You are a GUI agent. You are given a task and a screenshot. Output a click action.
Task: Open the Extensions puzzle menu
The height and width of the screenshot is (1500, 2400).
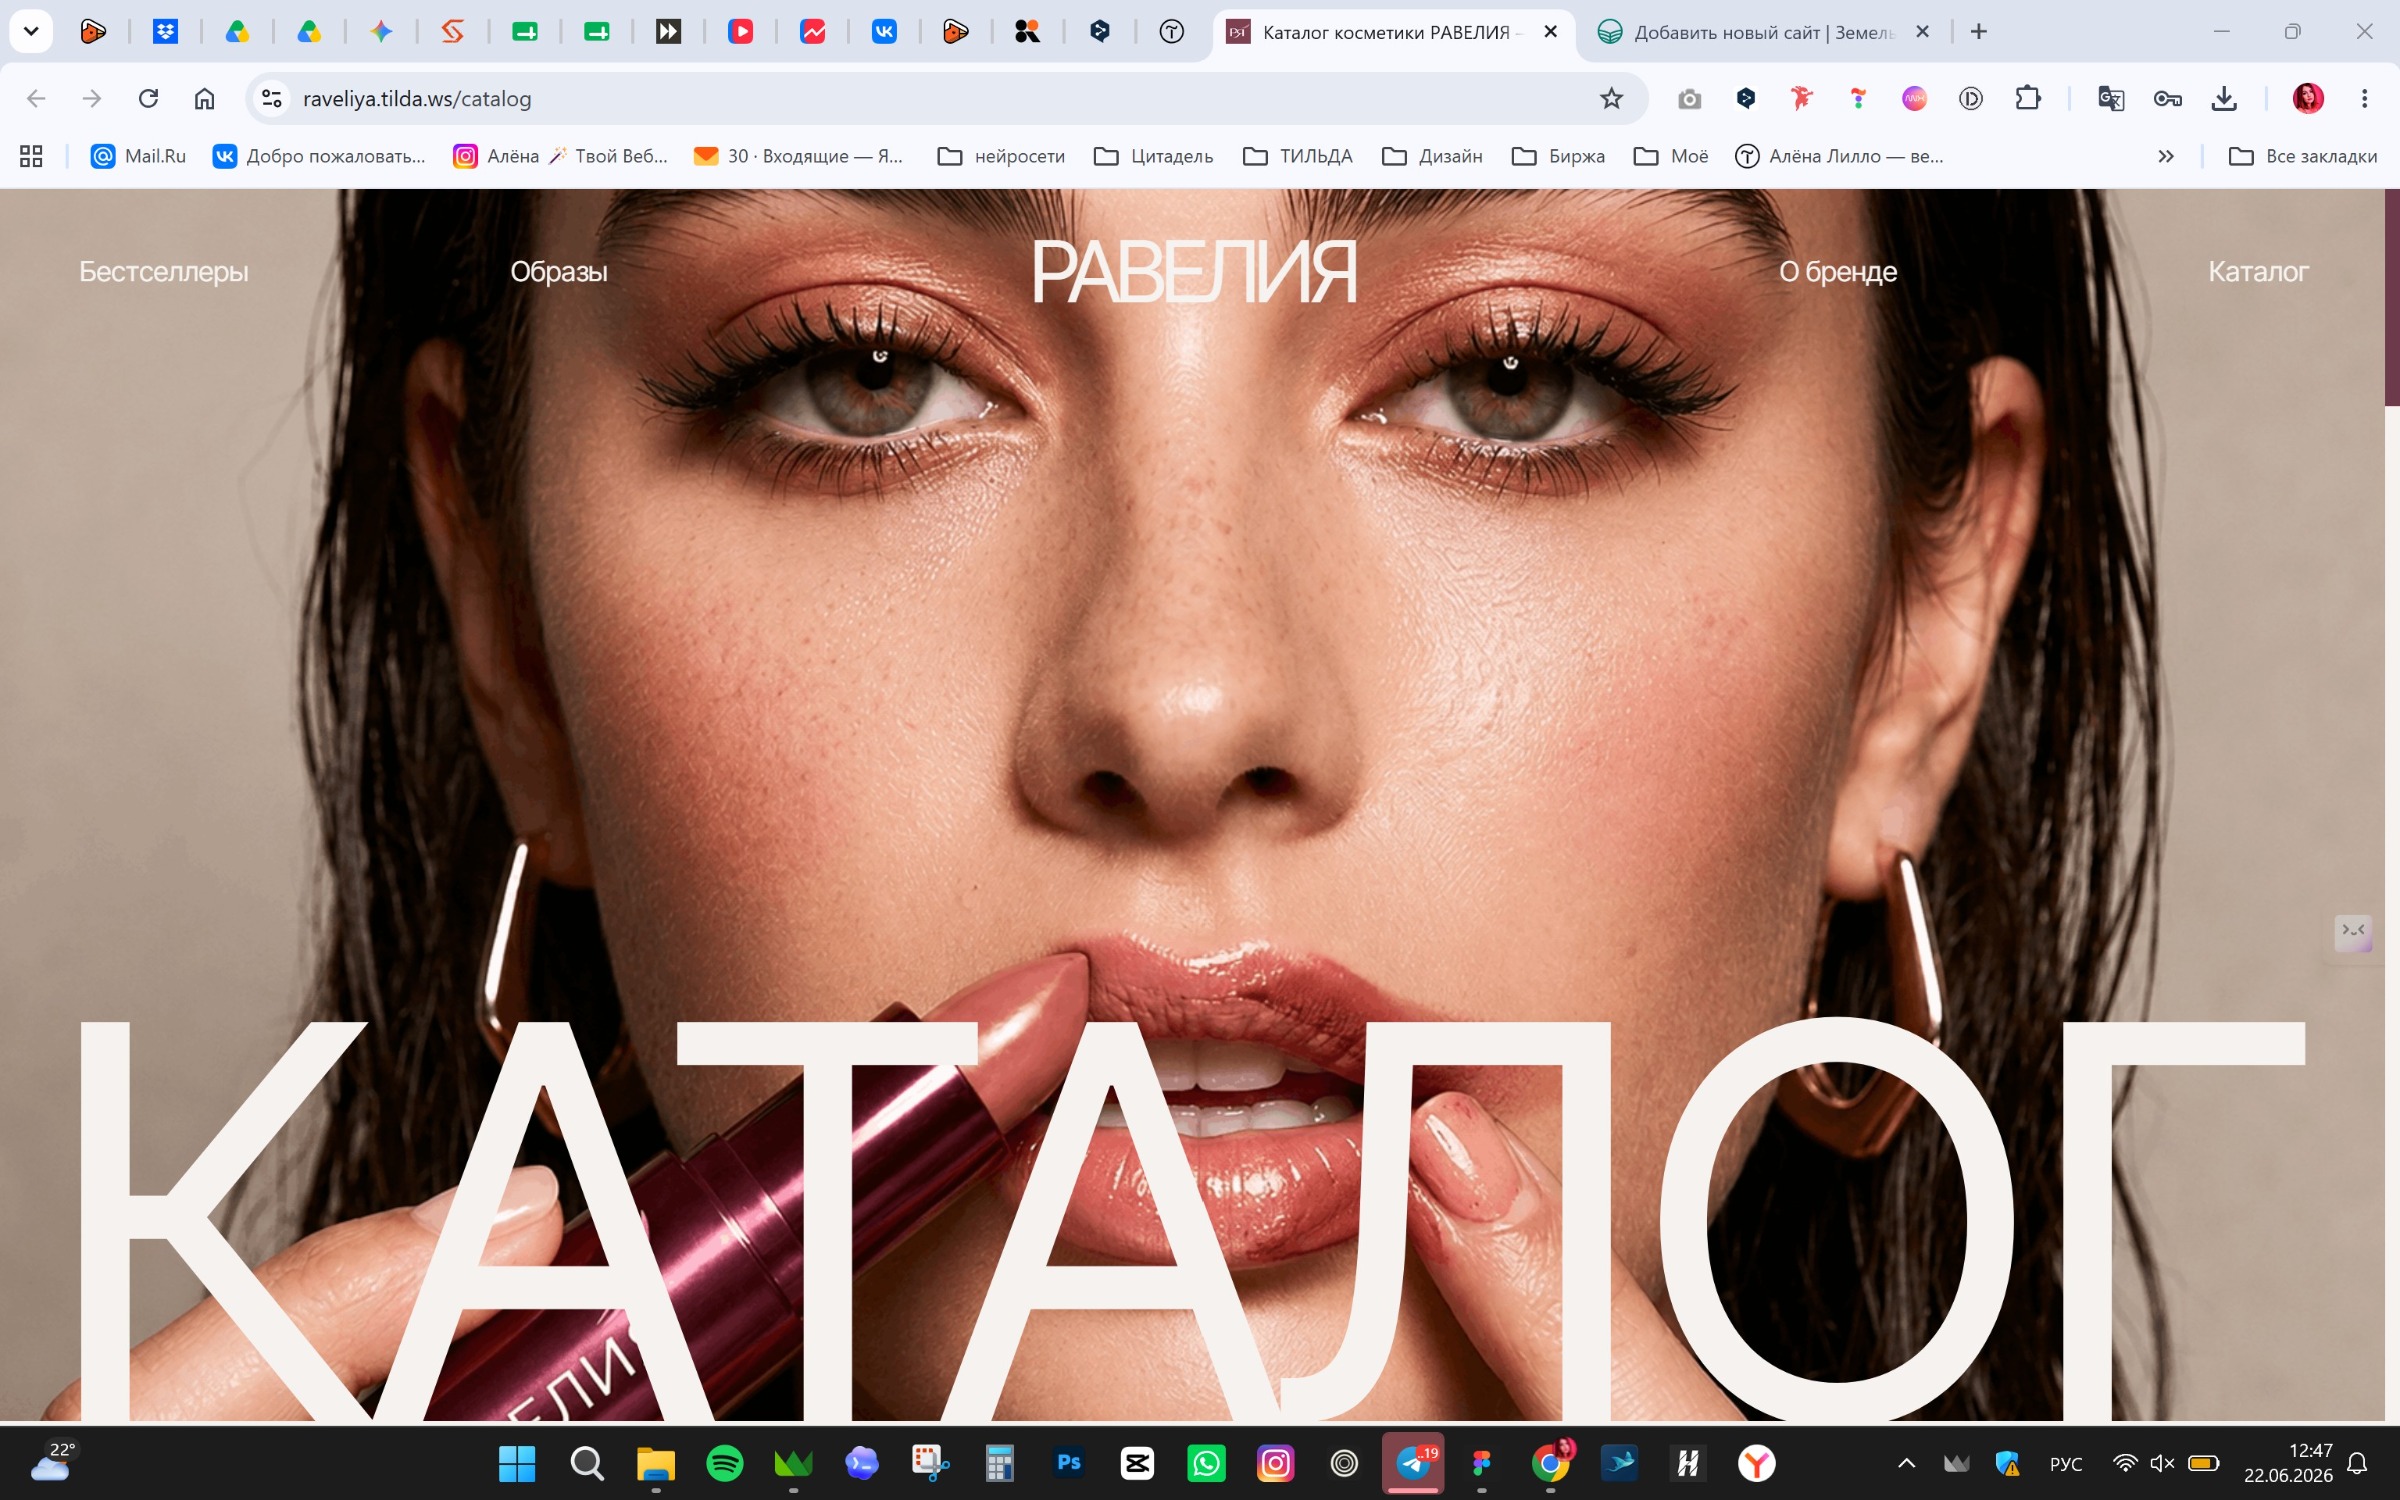(2028, 98)
